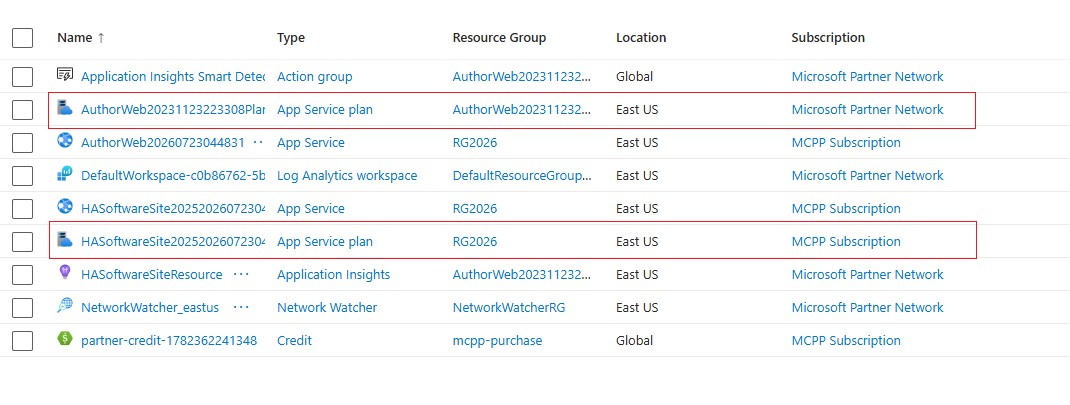The height and width of the screenshot is (405, 1070).
Task: Open the MCPP Subscription link in the Credit row
Action: point(846,340)
